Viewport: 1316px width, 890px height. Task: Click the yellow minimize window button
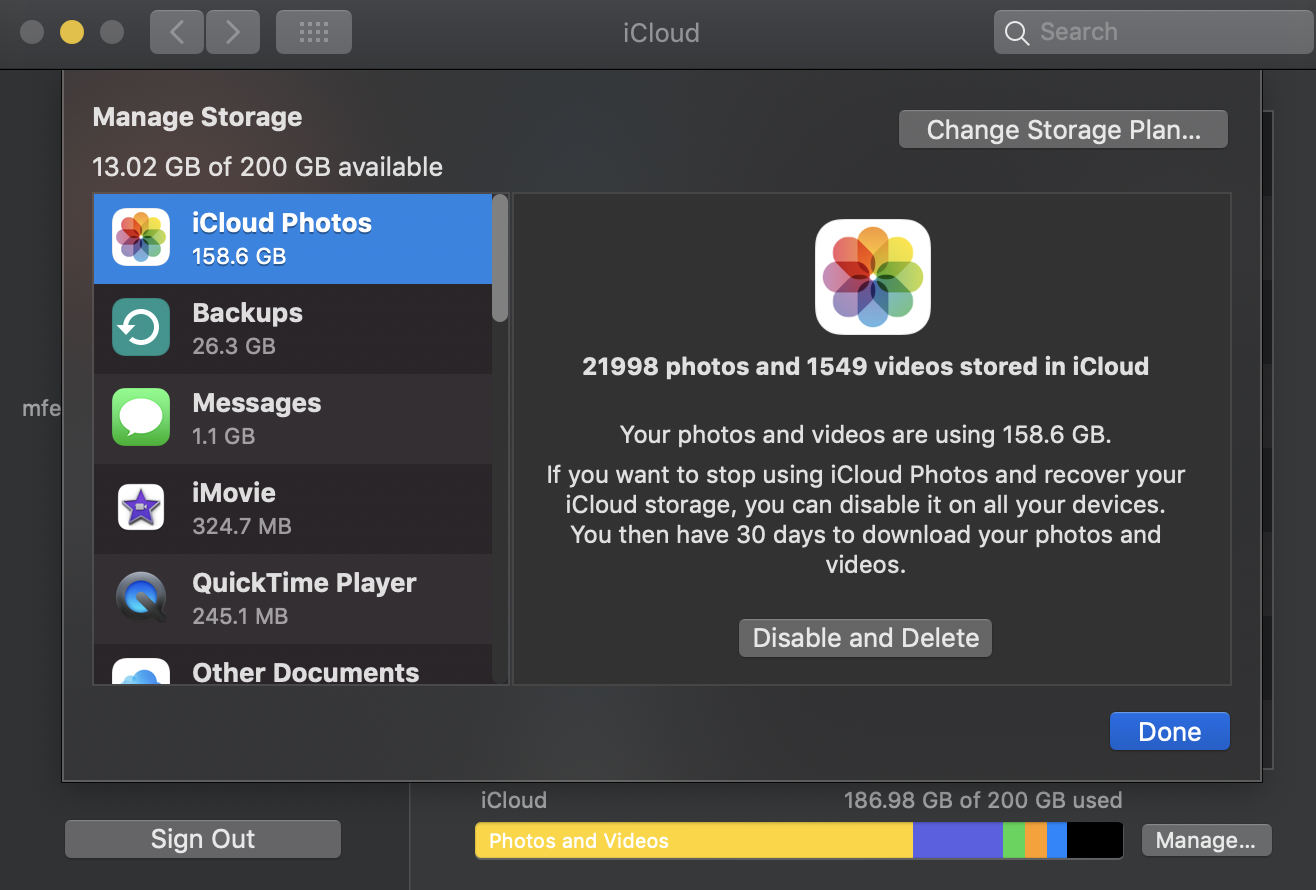72,32
